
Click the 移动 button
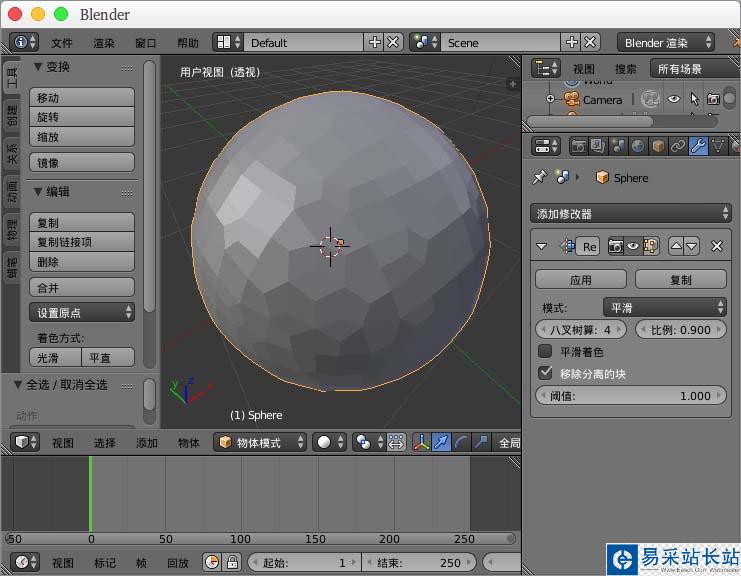82,97
